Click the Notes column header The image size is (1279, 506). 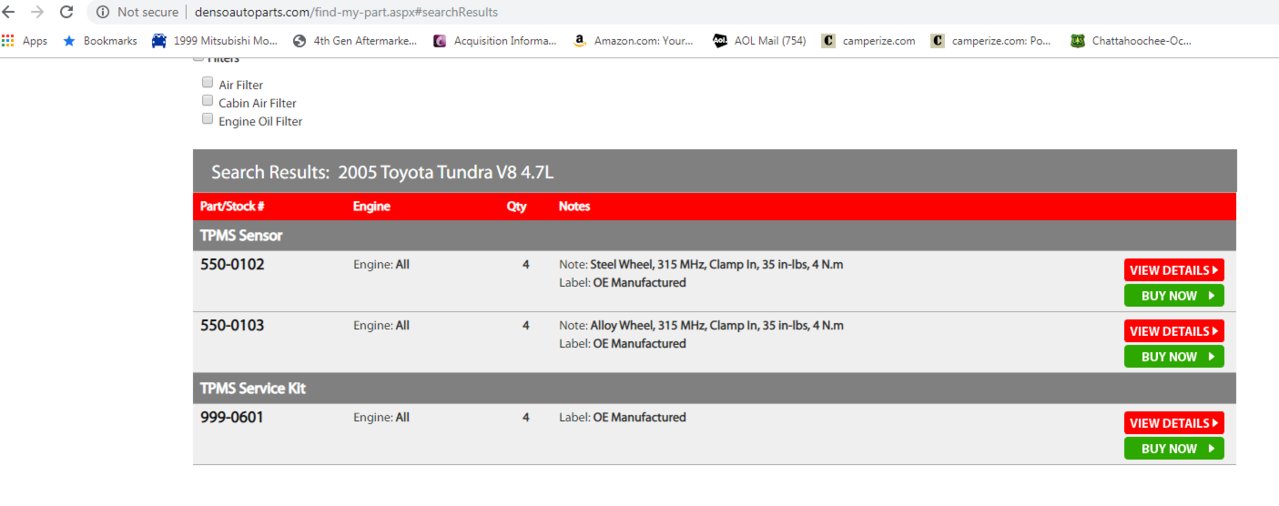click(574, 206)
